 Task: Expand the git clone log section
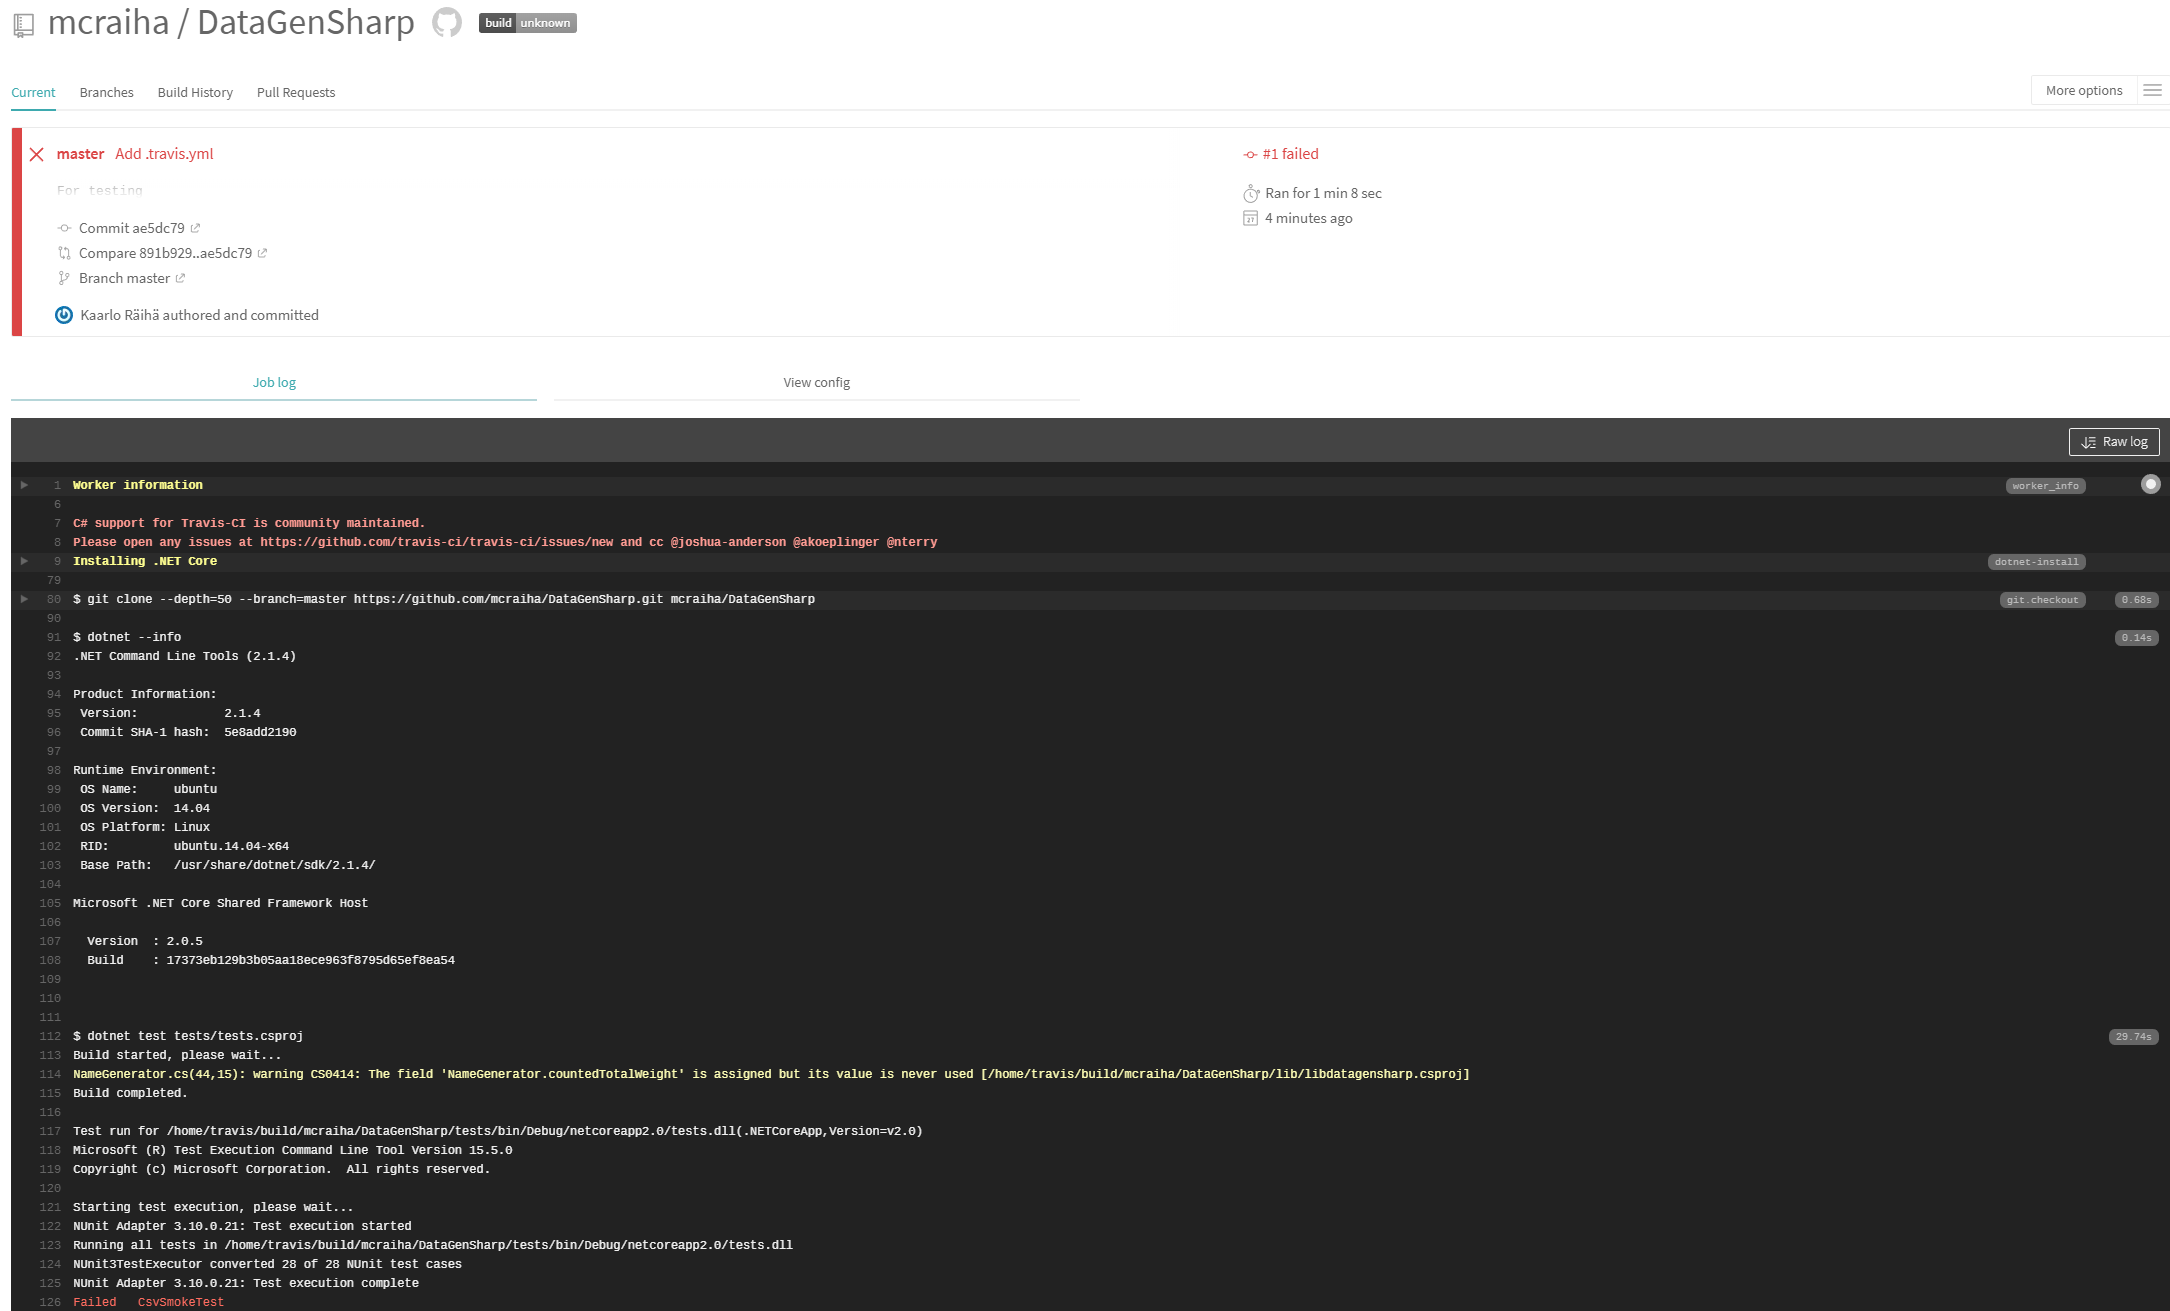24,599
